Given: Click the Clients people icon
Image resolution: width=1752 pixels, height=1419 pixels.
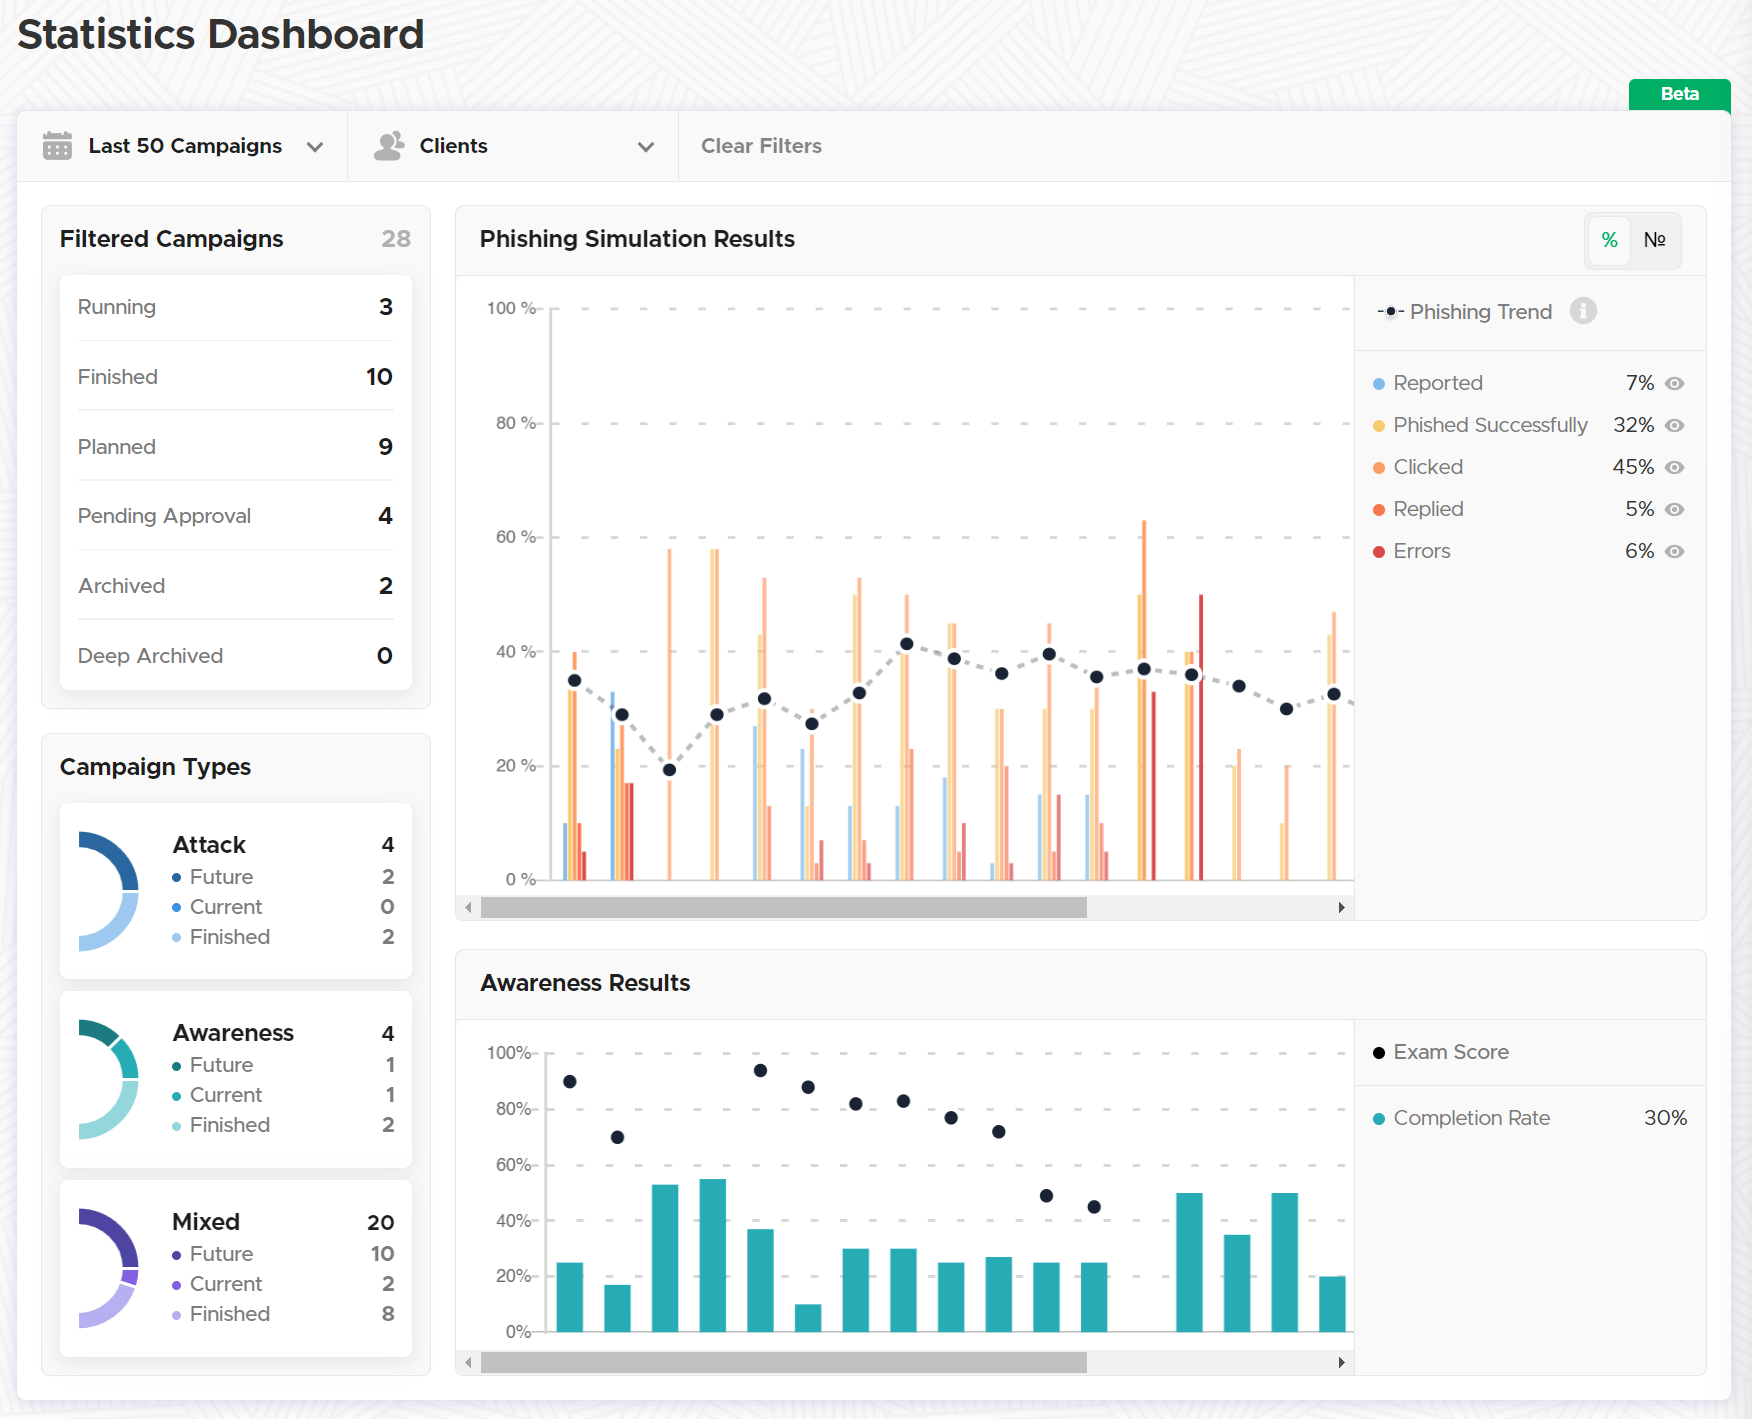Looking at the screenshot, I should [x=389, y=146].
